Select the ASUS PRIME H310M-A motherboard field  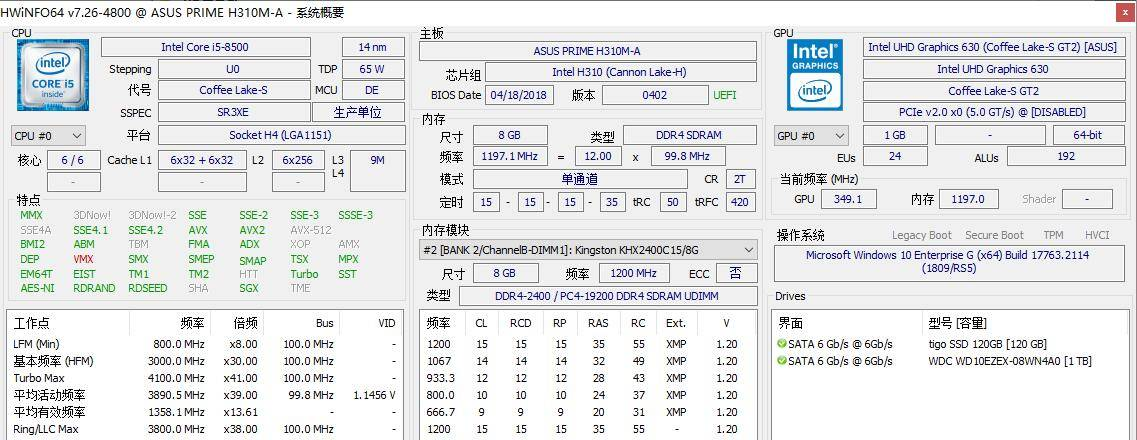pos(587,51)
